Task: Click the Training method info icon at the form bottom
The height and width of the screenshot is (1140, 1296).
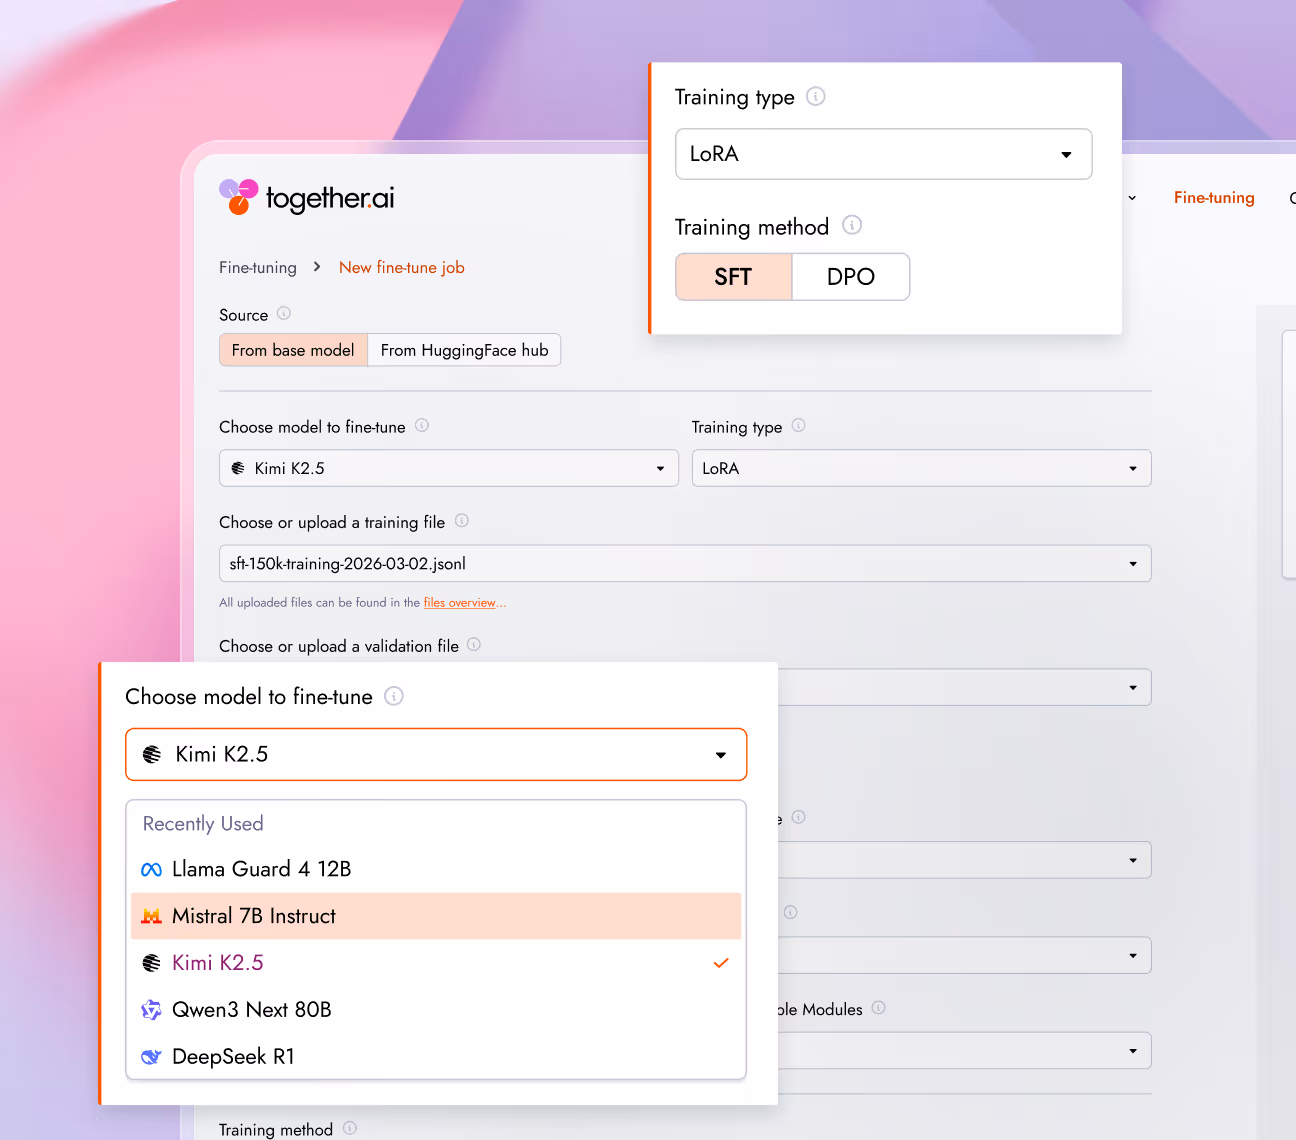Action: coord(350,1127)
